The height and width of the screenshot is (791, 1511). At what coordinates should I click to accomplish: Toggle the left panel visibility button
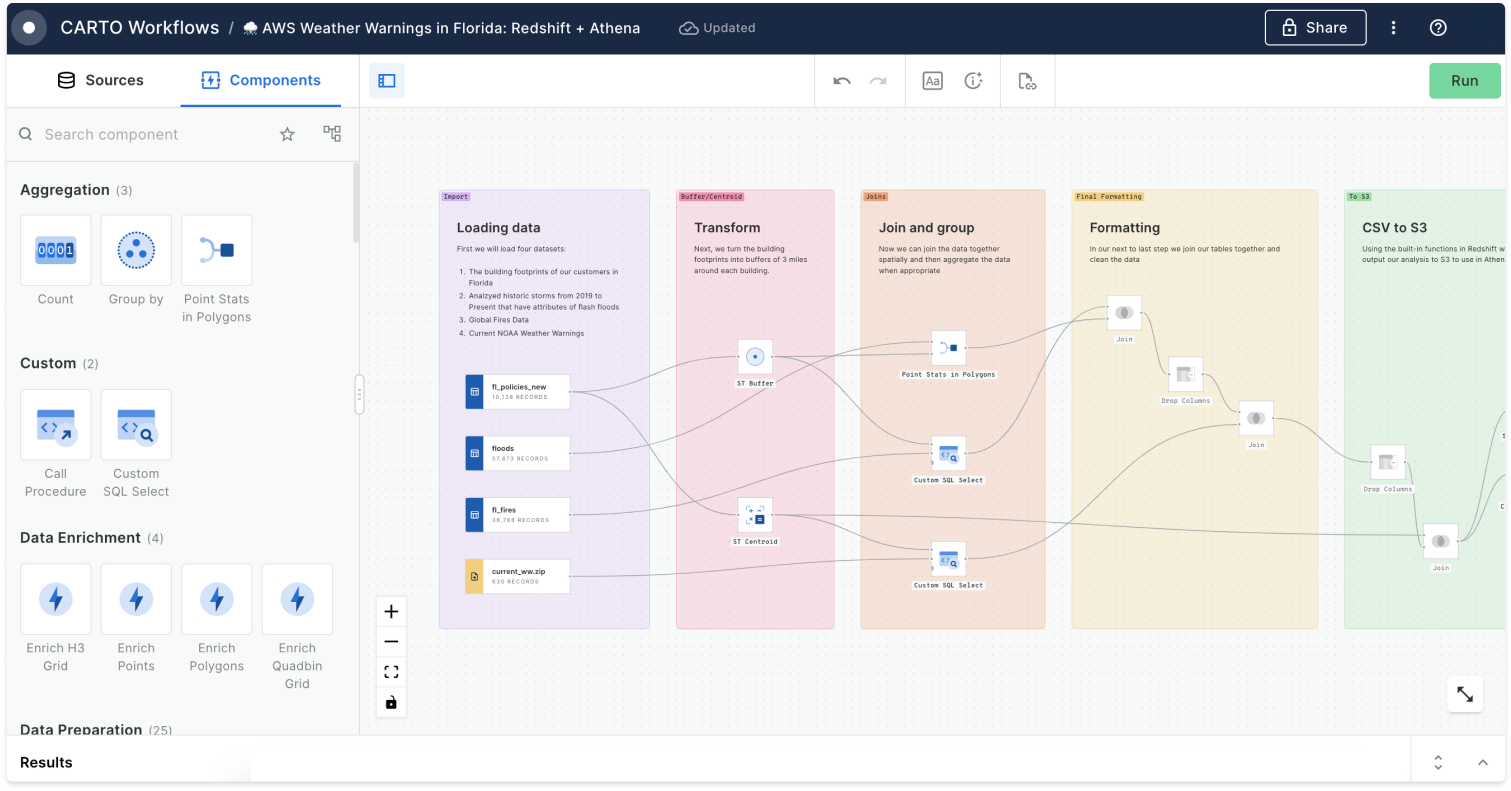pos(388,80)
